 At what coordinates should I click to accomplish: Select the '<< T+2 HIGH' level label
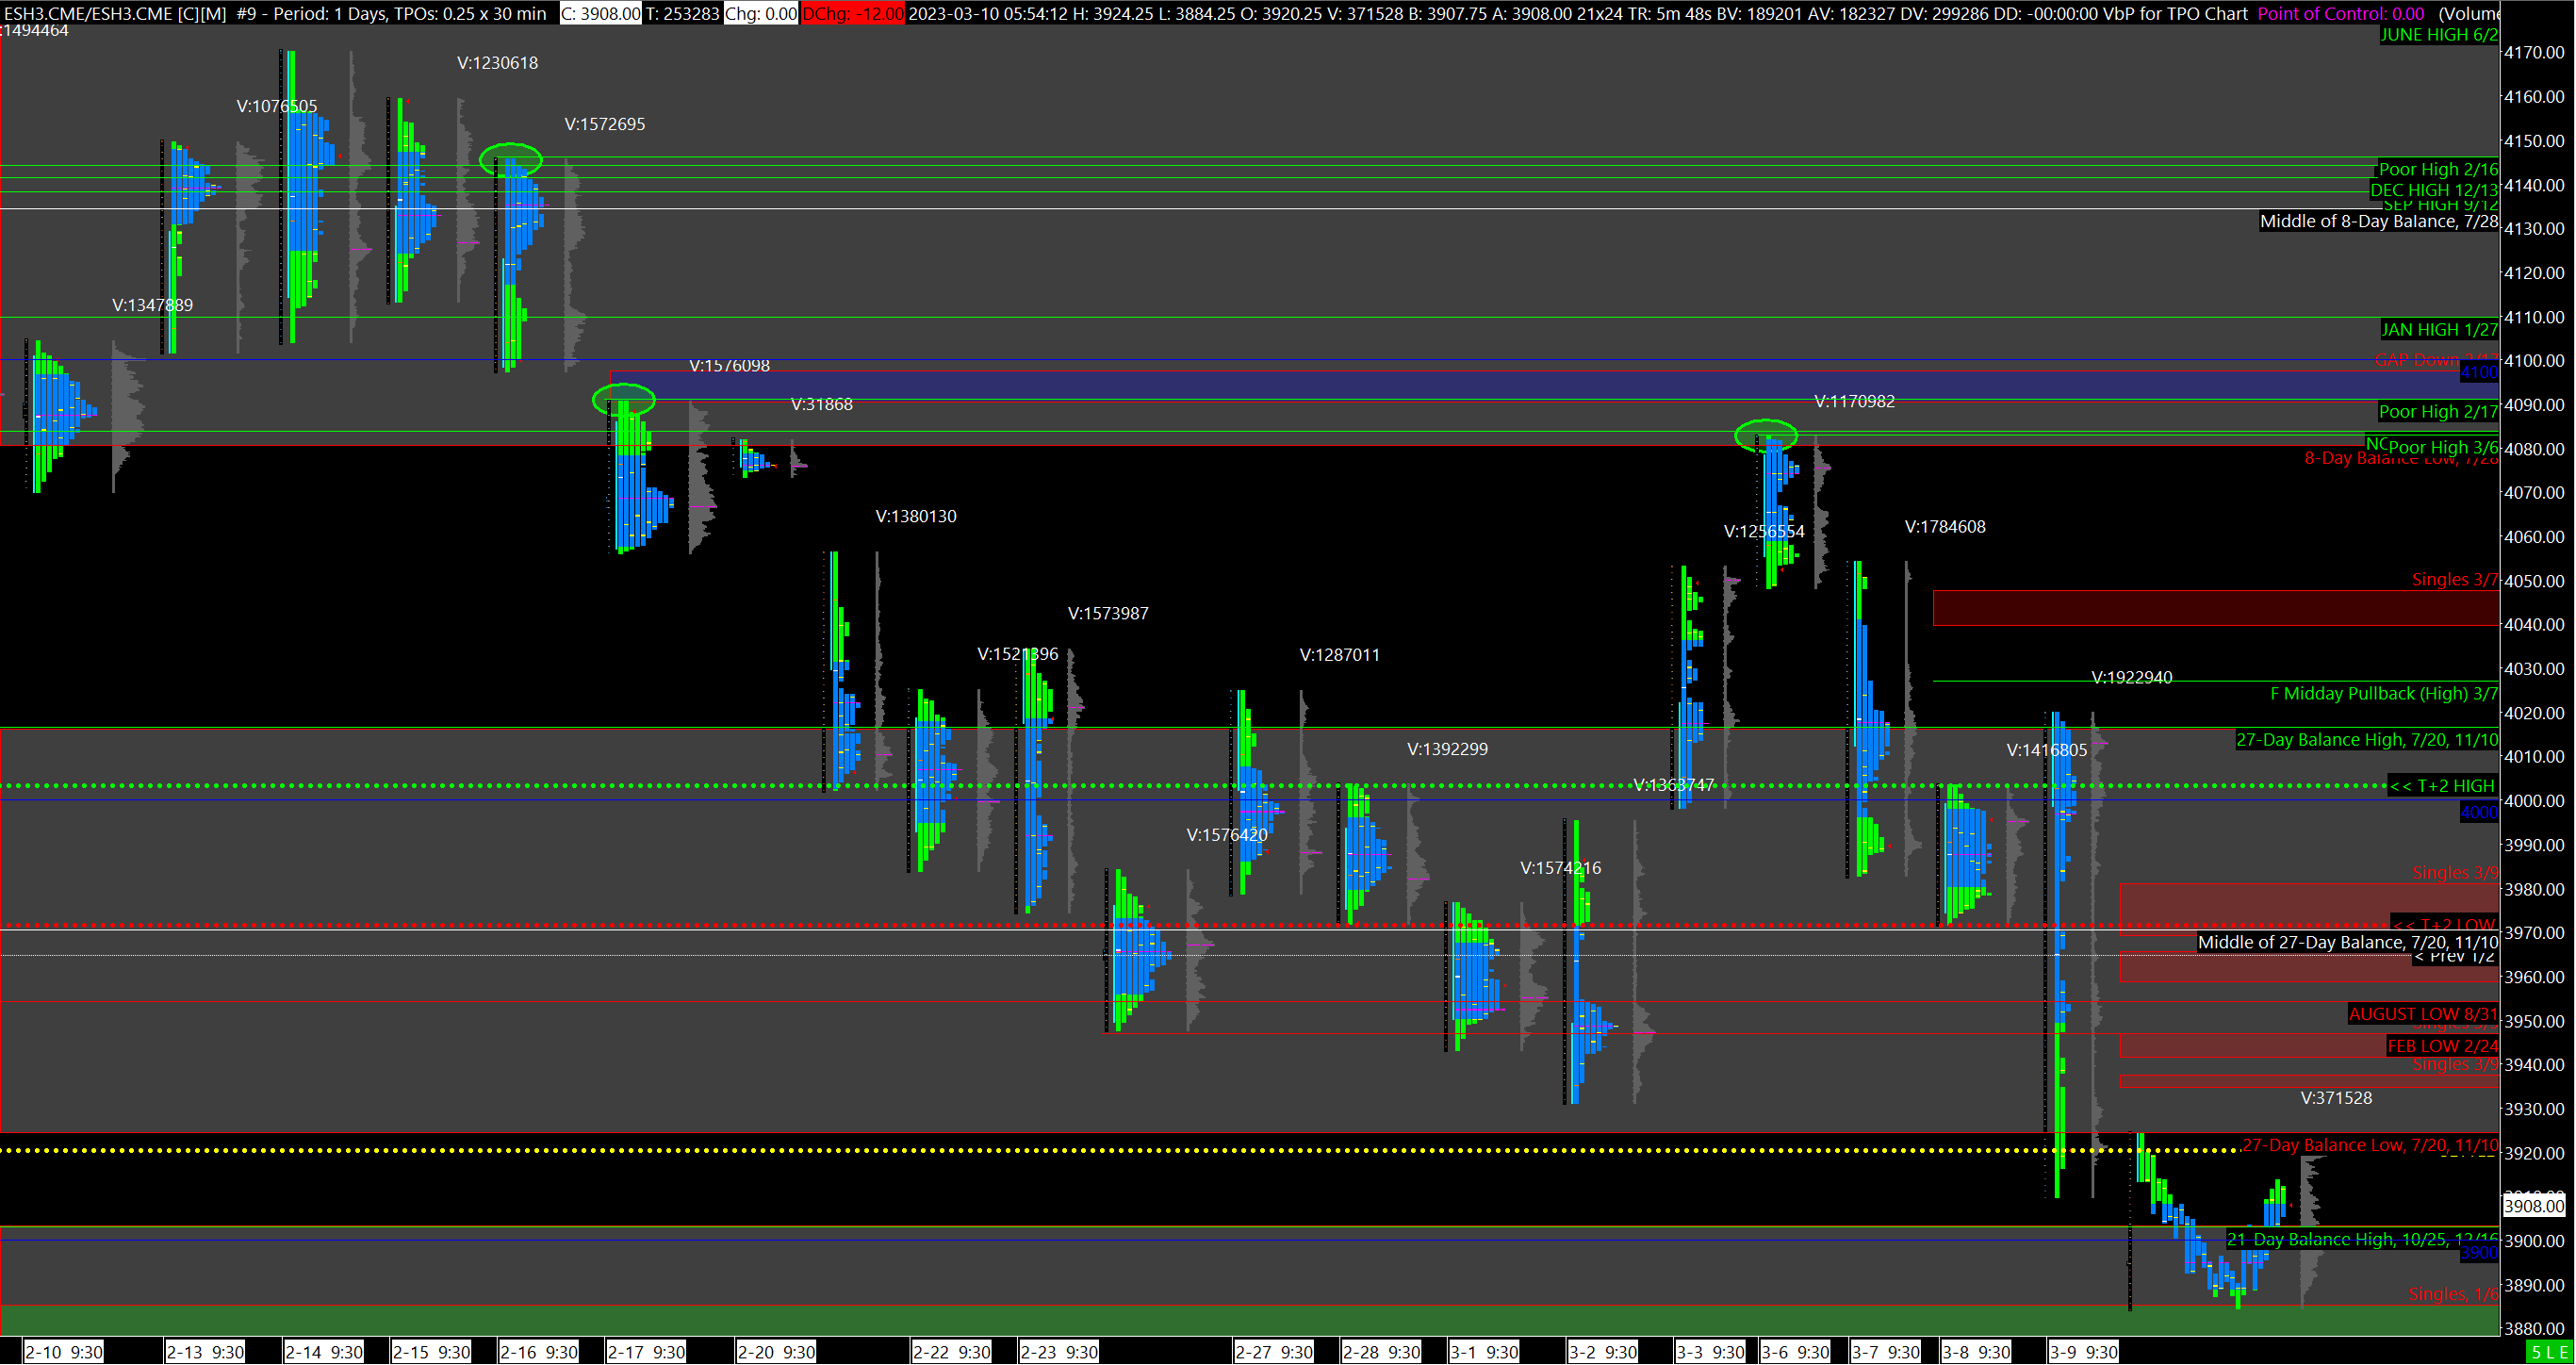point(2441,786)
